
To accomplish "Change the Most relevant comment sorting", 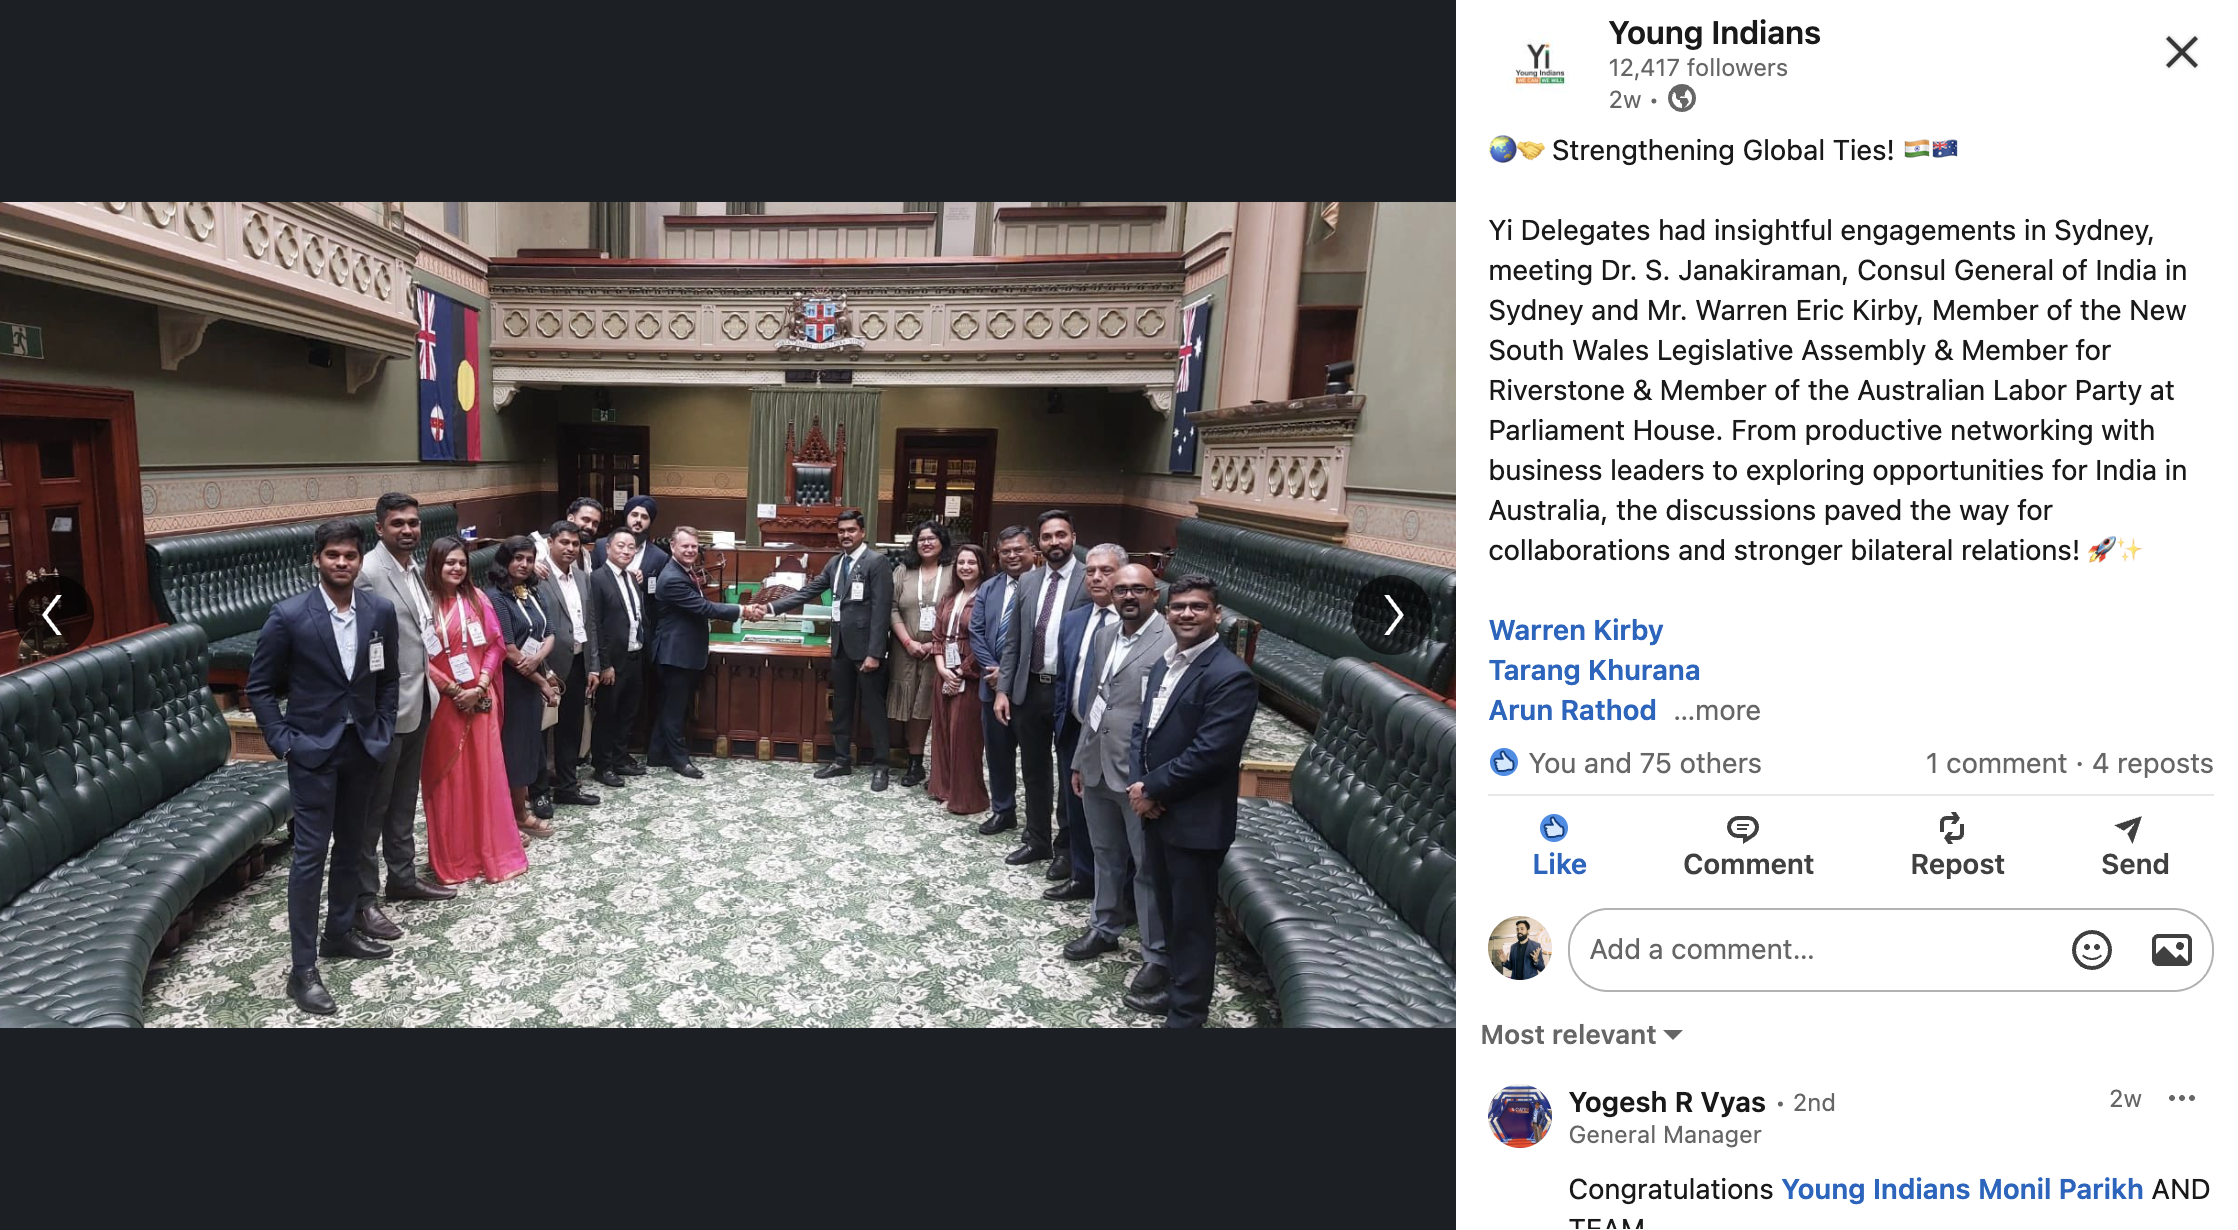I will coord(1581,1035).
